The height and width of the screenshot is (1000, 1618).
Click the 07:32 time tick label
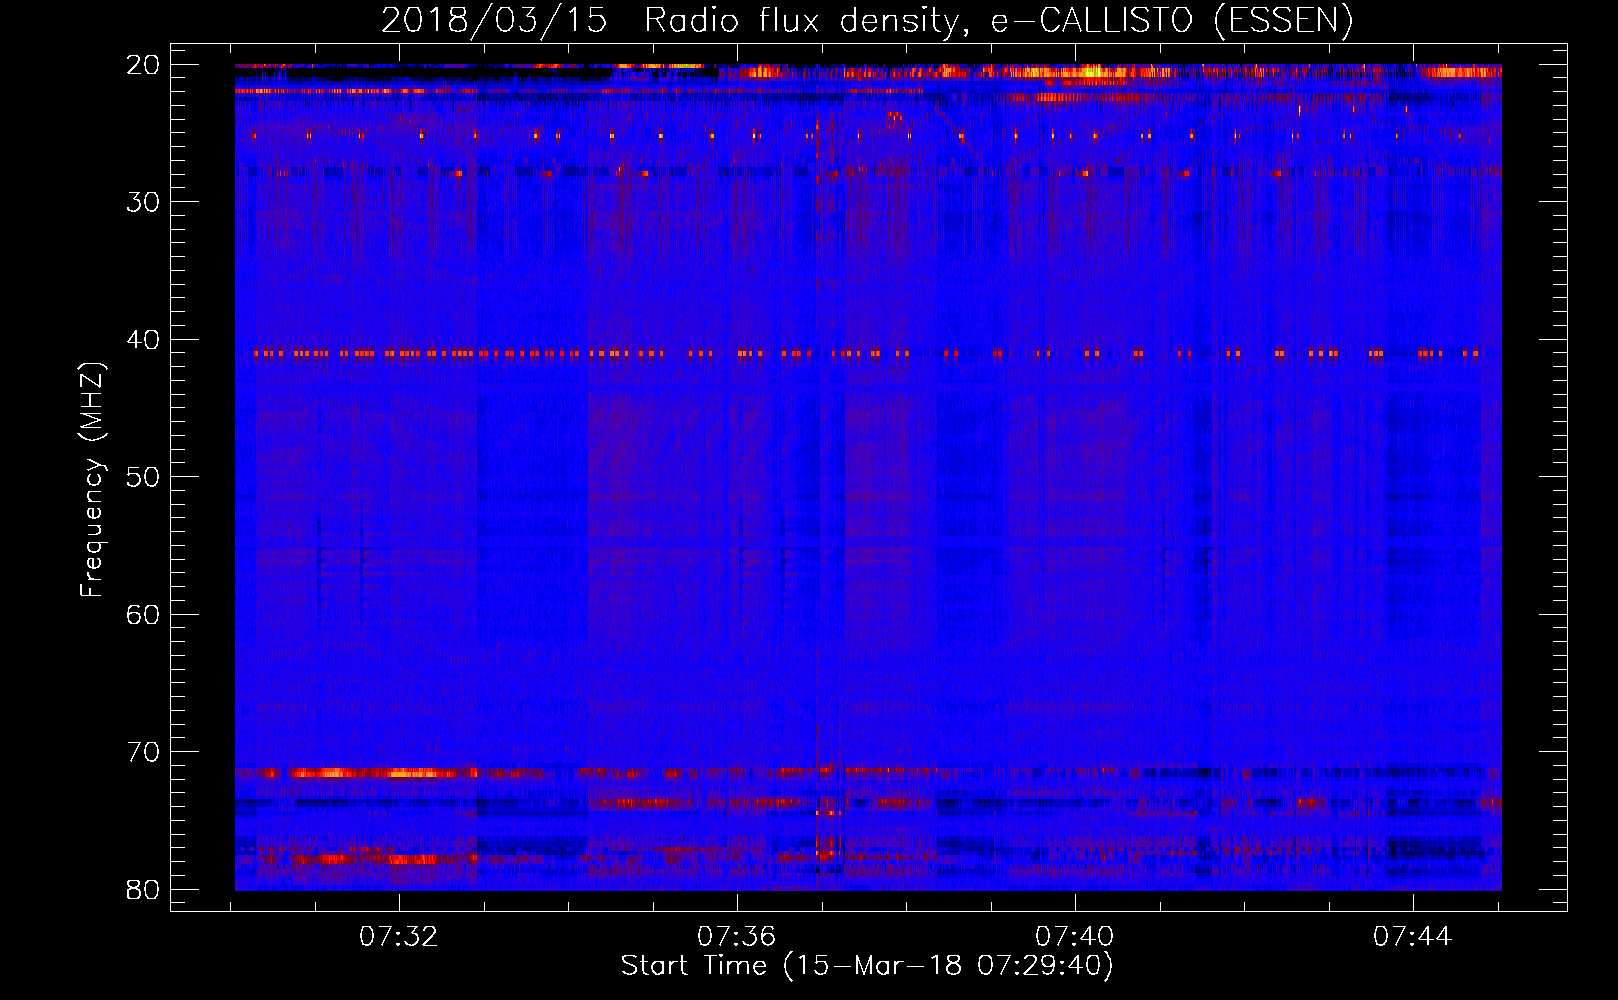point(399,937)
